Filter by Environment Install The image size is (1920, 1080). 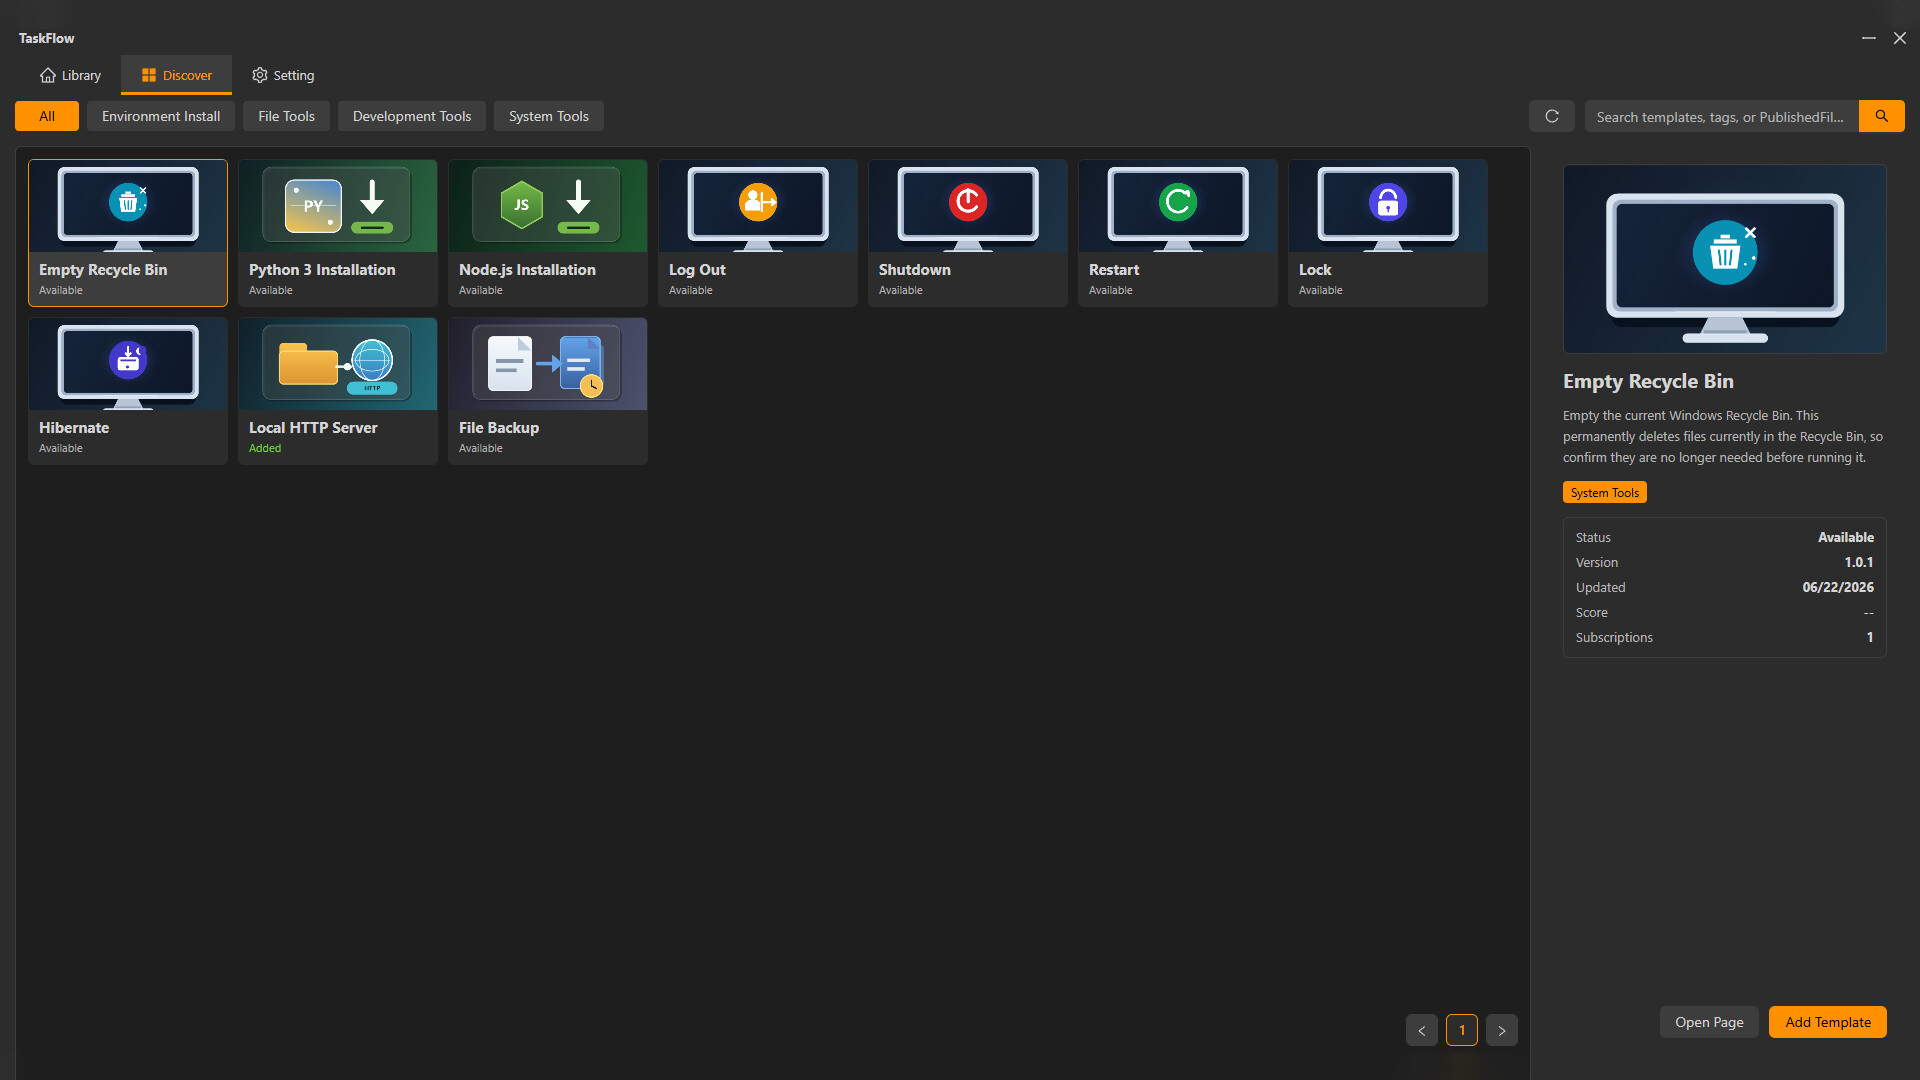pos(161,116)
